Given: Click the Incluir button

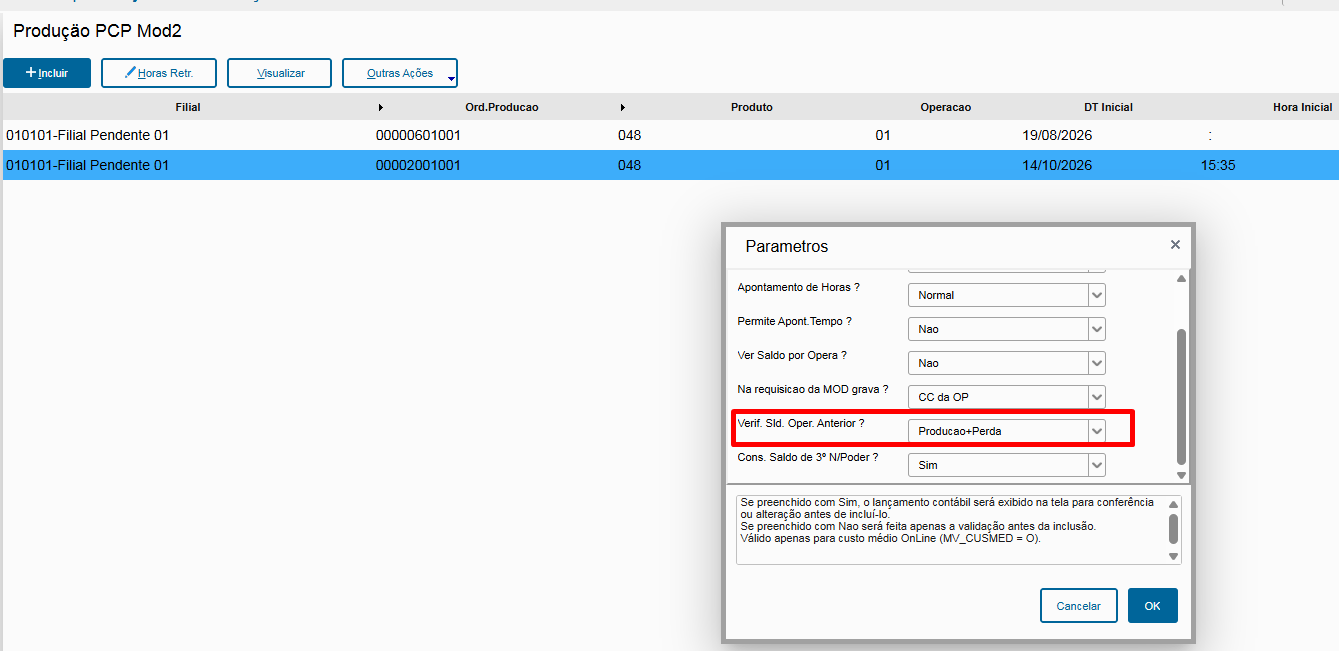Looking at the screenshot, I should (x=47, y=73).
